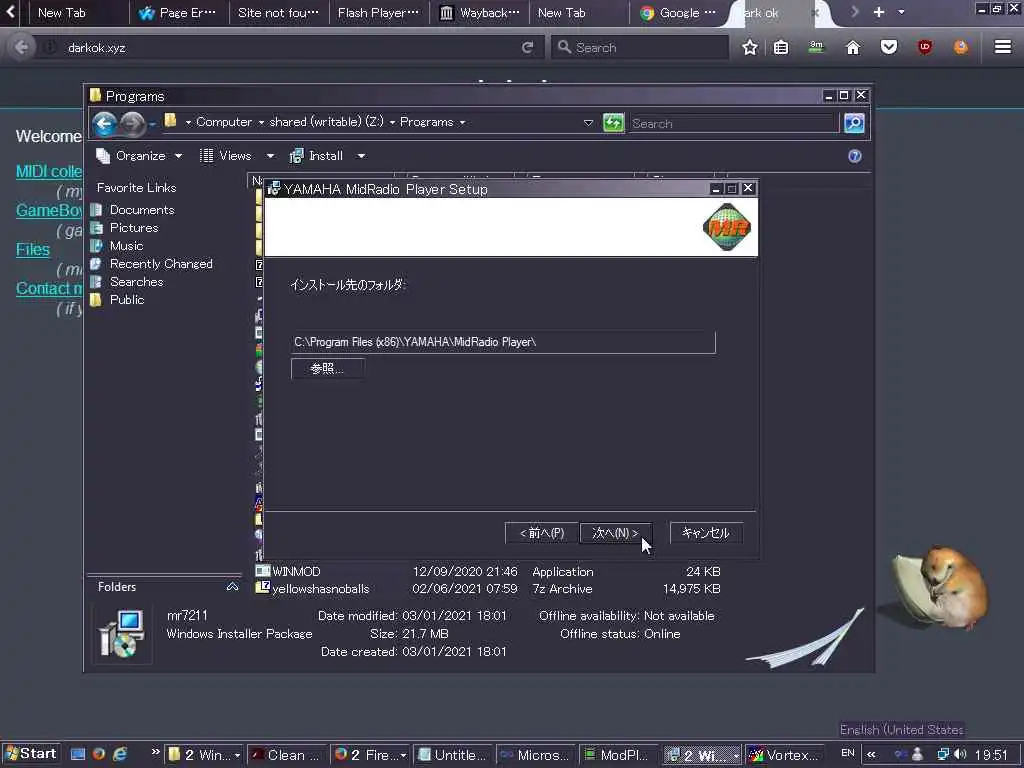Open the Files link on webpage

(x=33, y=249)
